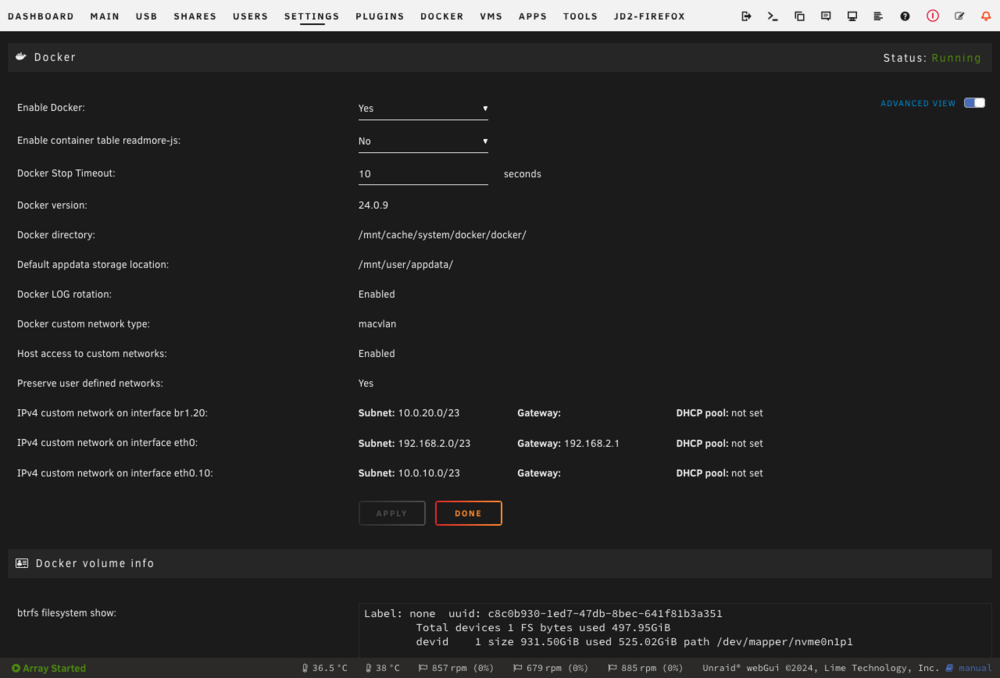Image resolution: width=1000 pixels, height=678 pixels.
Task: Open the system log lines icon
Action: 878,16
